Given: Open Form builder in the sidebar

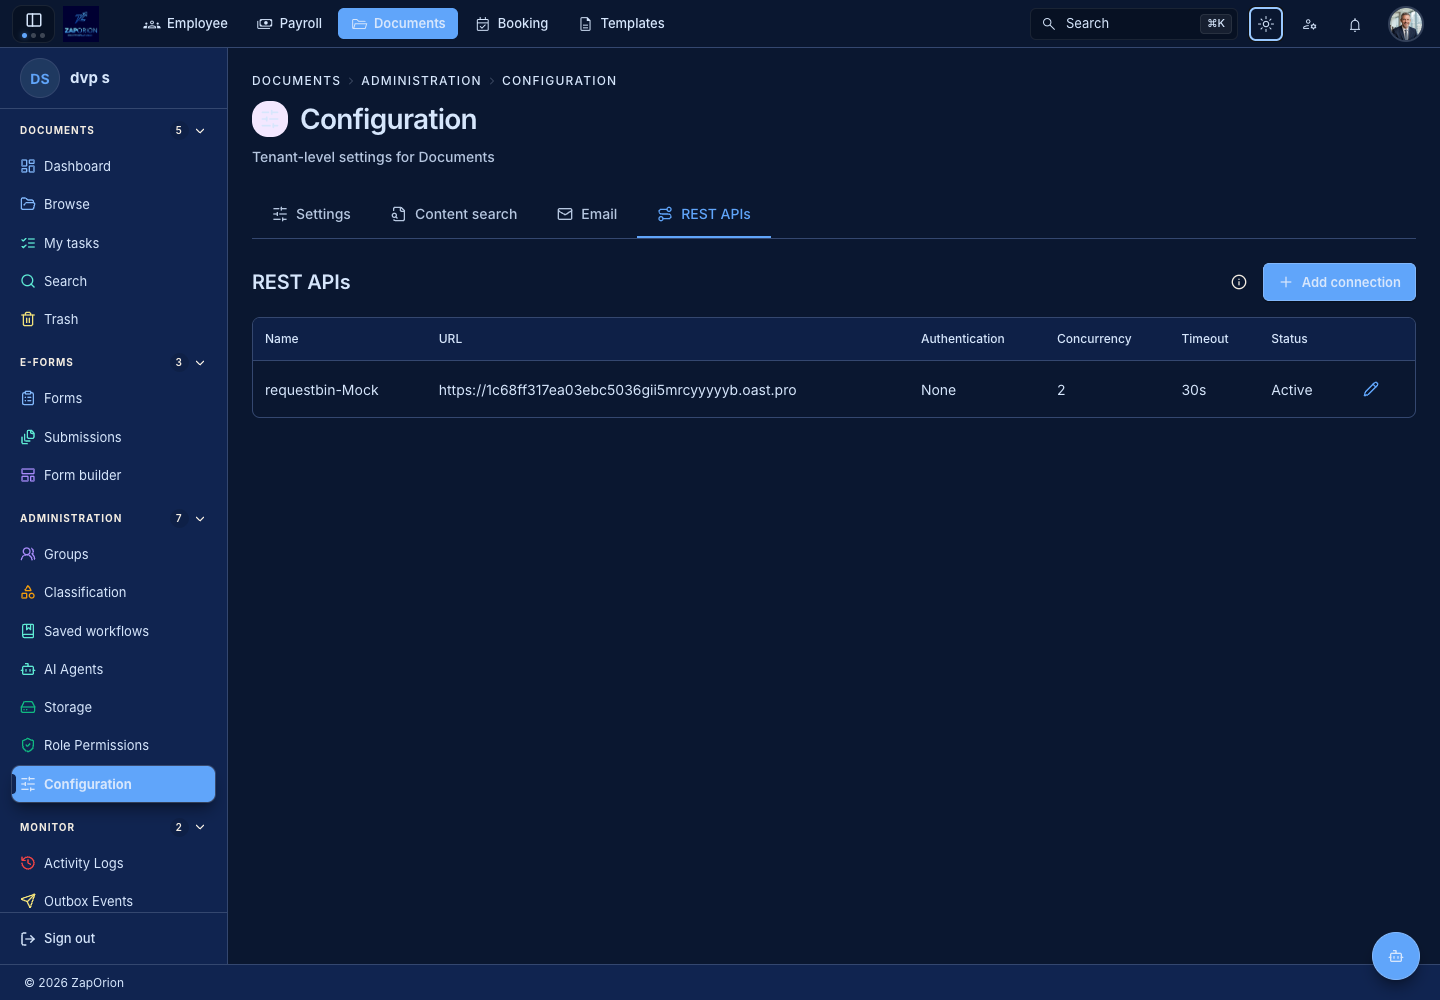Looking at the screenshot, I should 113,476.
